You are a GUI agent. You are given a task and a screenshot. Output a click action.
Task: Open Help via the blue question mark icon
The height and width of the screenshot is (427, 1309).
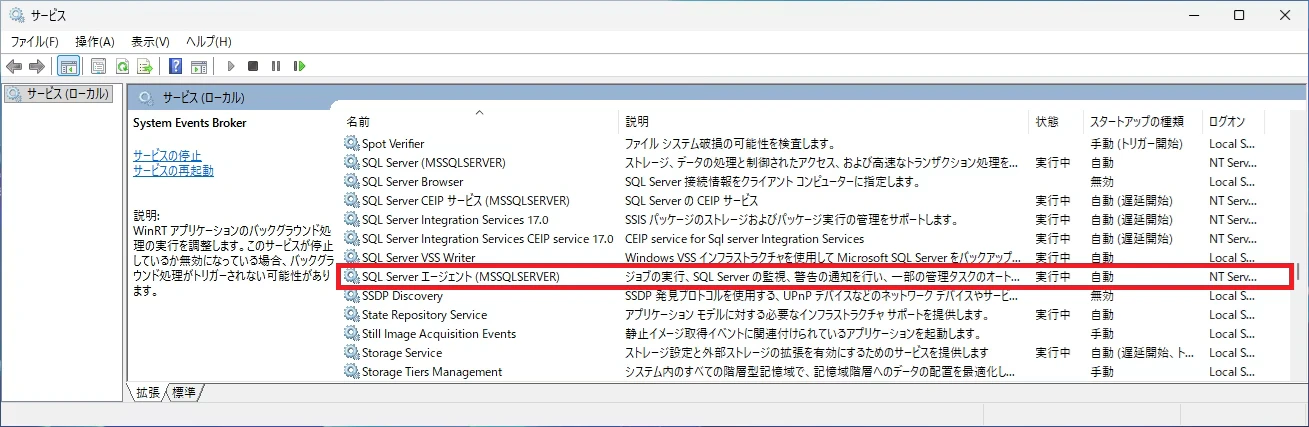click(x=176, y=67)
